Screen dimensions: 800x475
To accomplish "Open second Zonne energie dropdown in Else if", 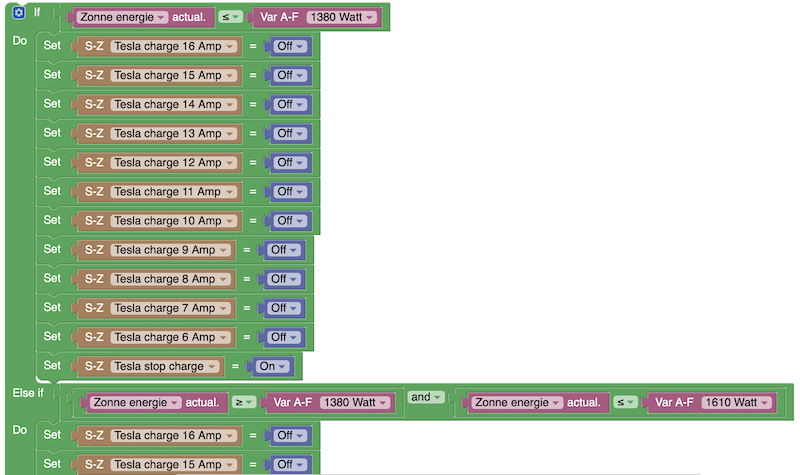I will pos(517,403).
